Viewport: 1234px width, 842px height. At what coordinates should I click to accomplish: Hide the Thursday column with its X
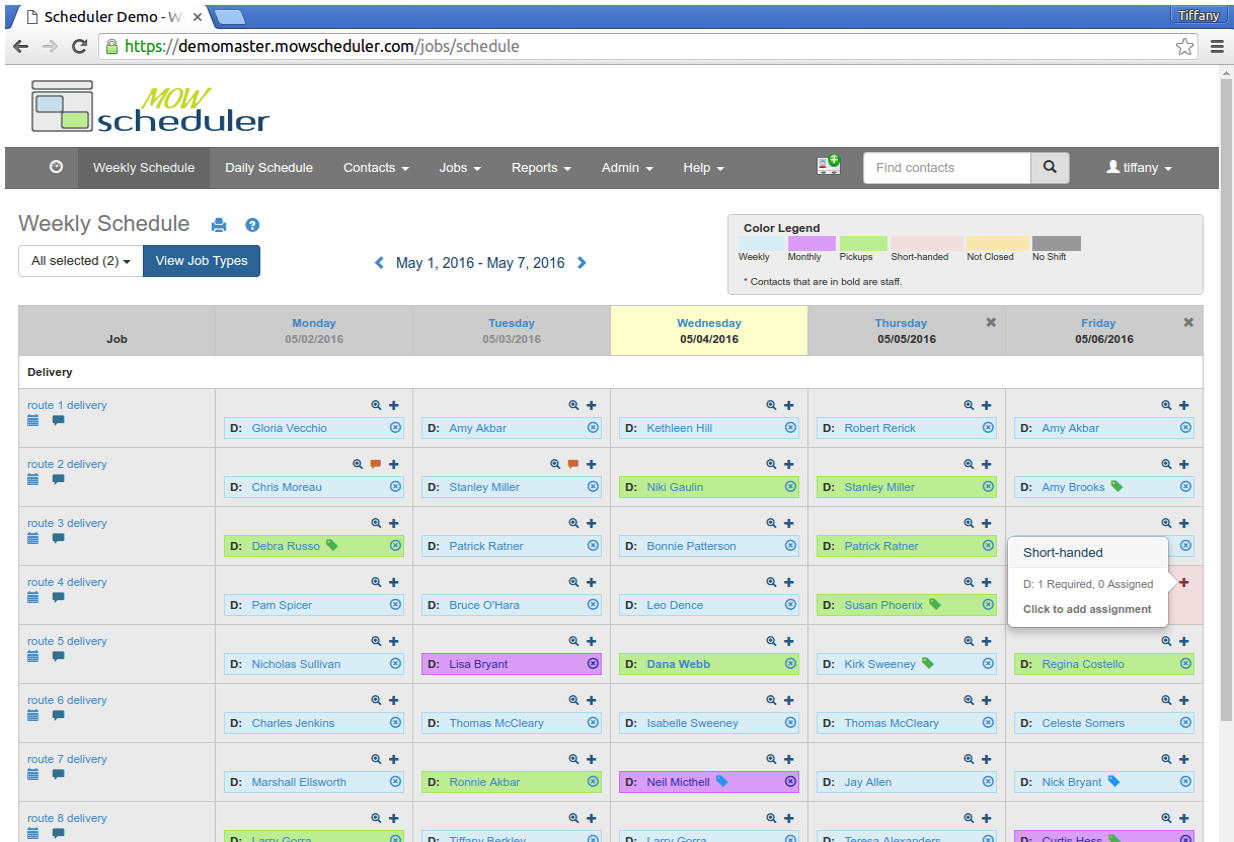click(991, 322)
